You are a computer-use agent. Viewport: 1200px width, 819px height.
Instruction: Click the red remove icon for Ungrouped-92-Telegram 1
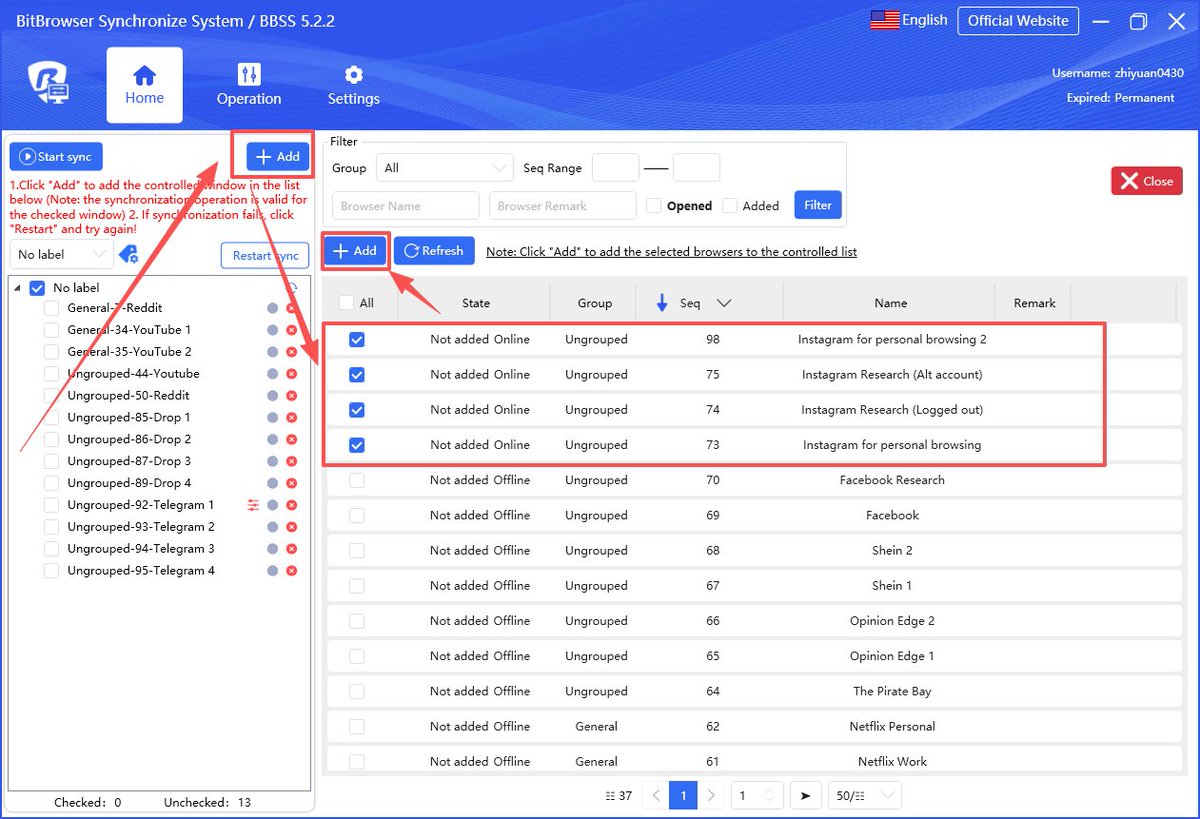tap(292, 505)
